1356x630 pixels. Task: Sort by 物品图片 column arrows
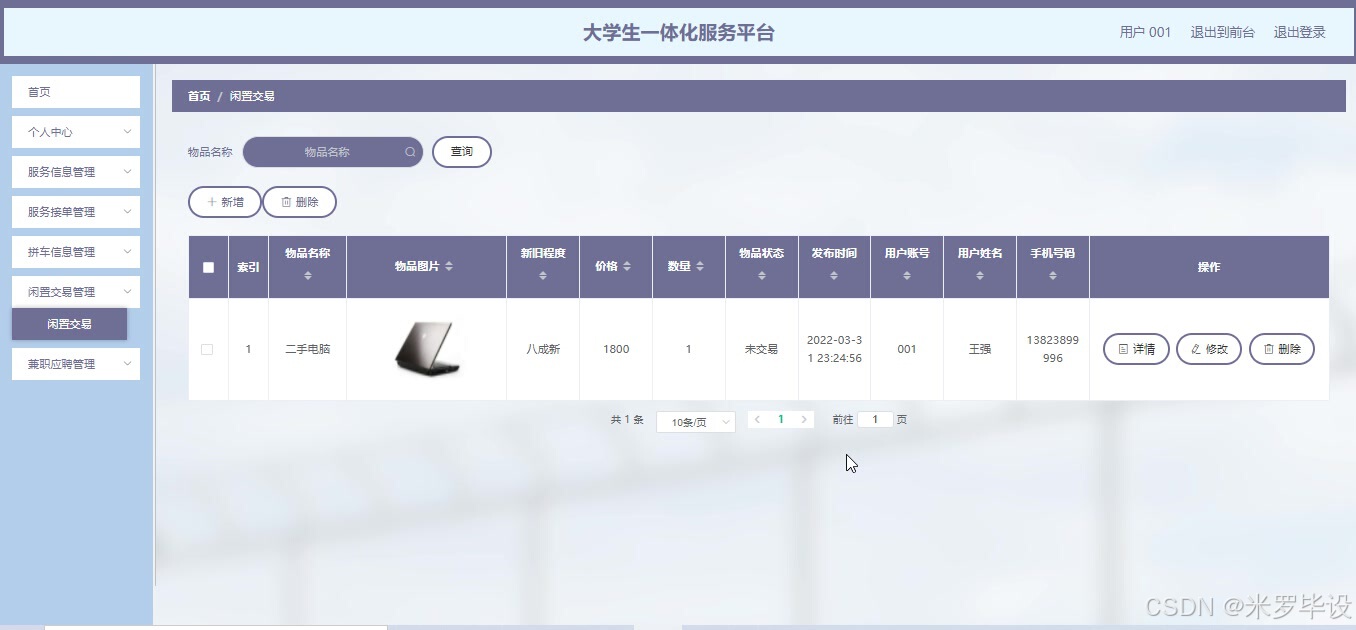pyautogui.click(x=449, y=266)
